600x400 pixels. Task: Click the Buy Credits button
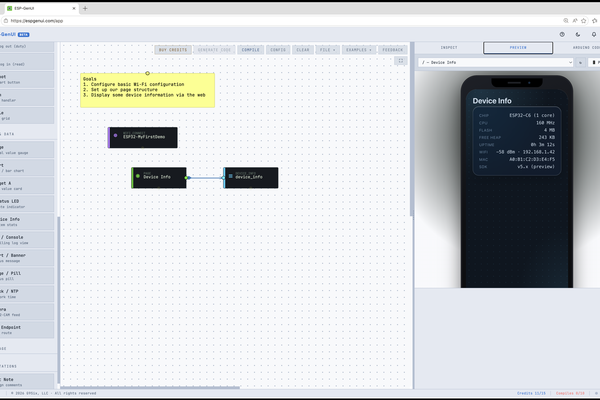pos(173,50)
